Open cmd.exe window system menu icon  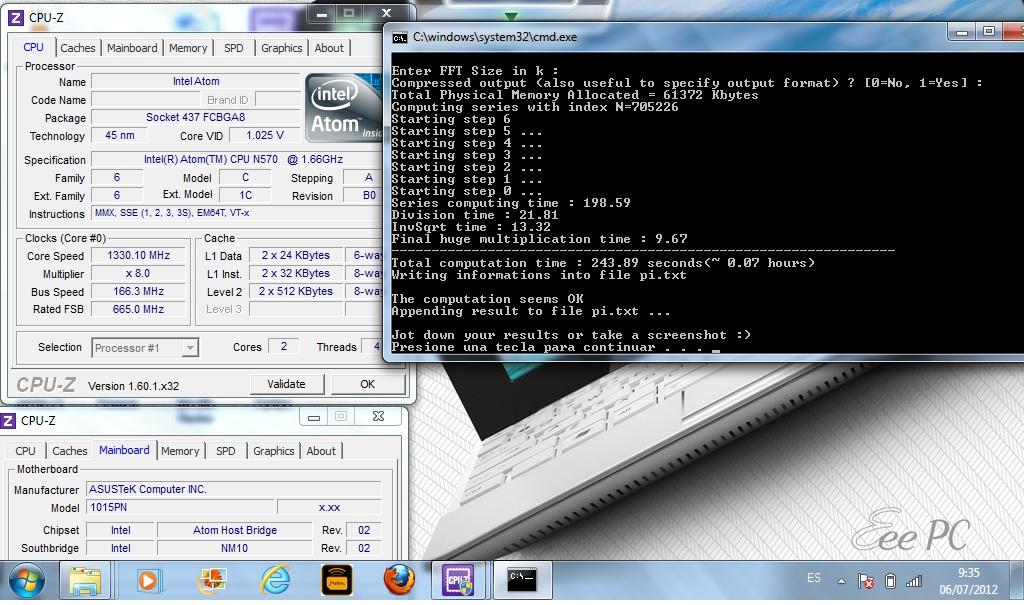pos(399,38)
